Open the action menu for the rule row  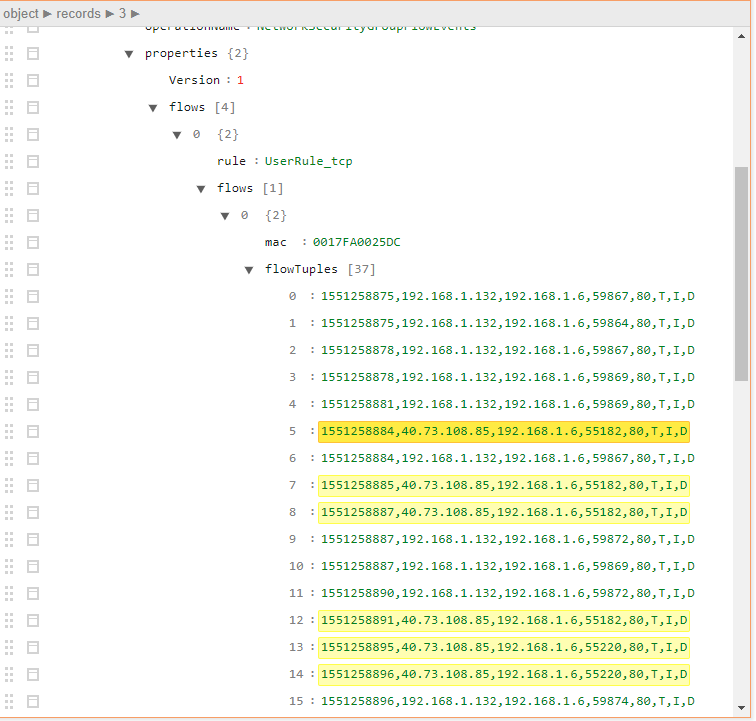click(33, 161)
